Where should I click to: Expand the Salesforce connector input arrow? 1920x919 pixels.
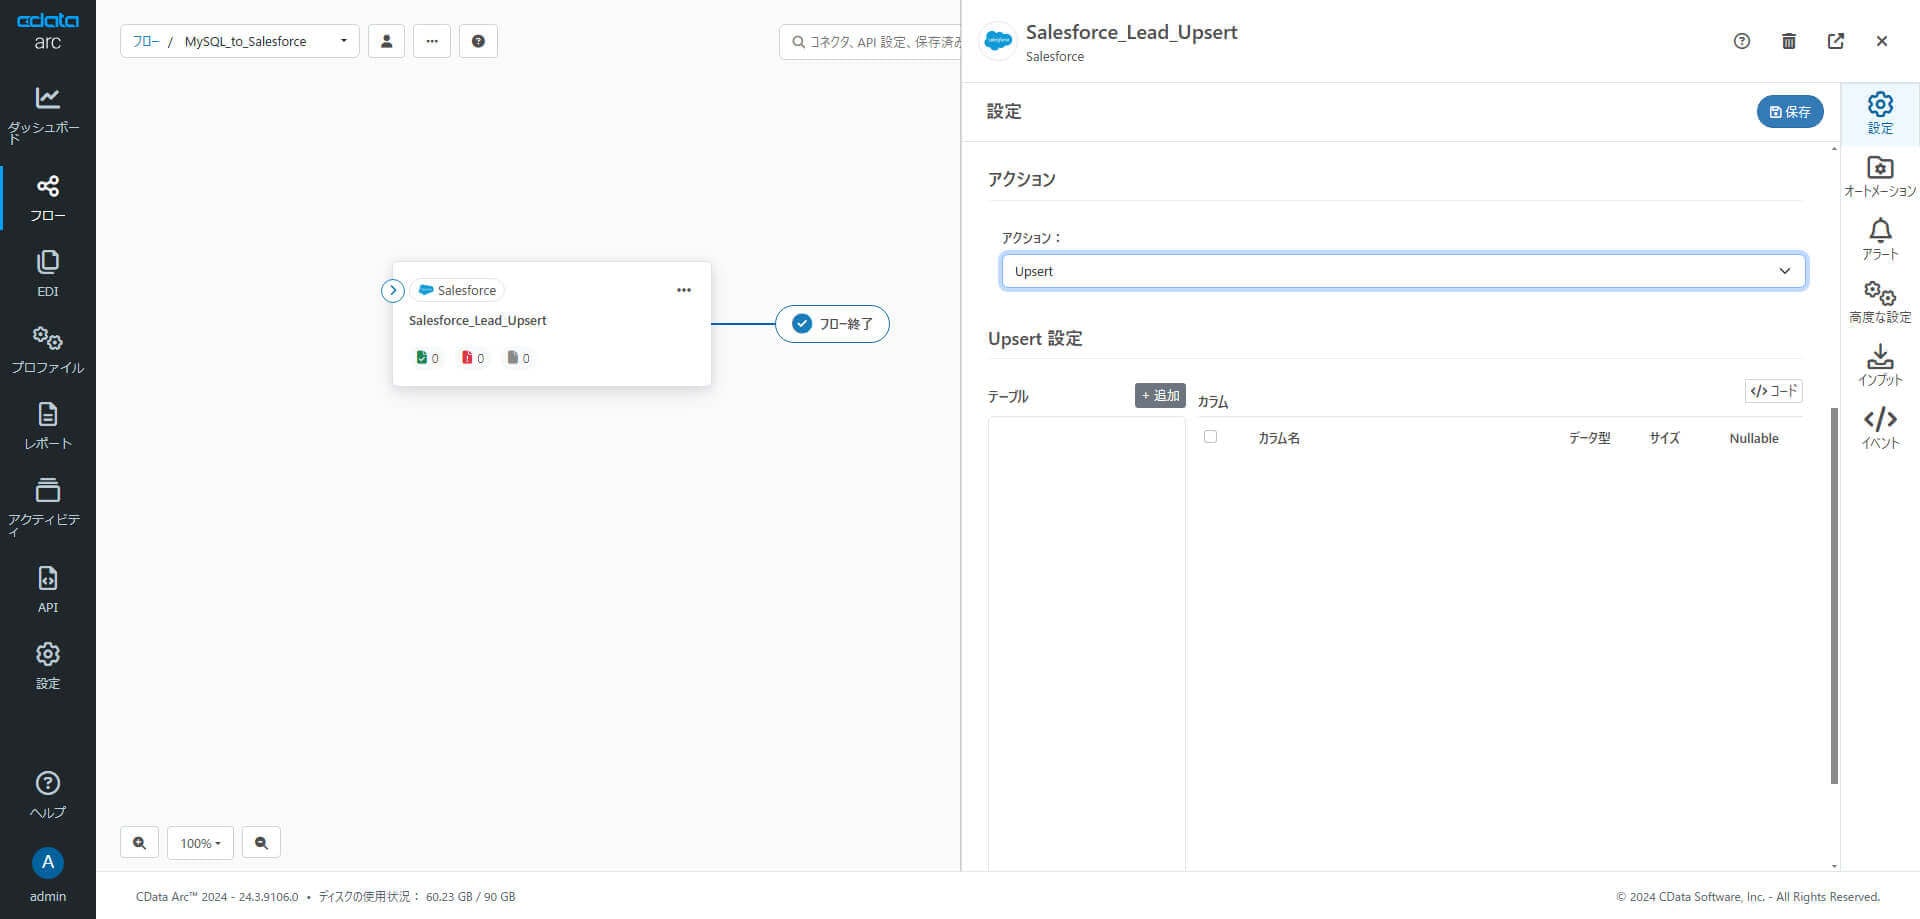tap(393, 290)
